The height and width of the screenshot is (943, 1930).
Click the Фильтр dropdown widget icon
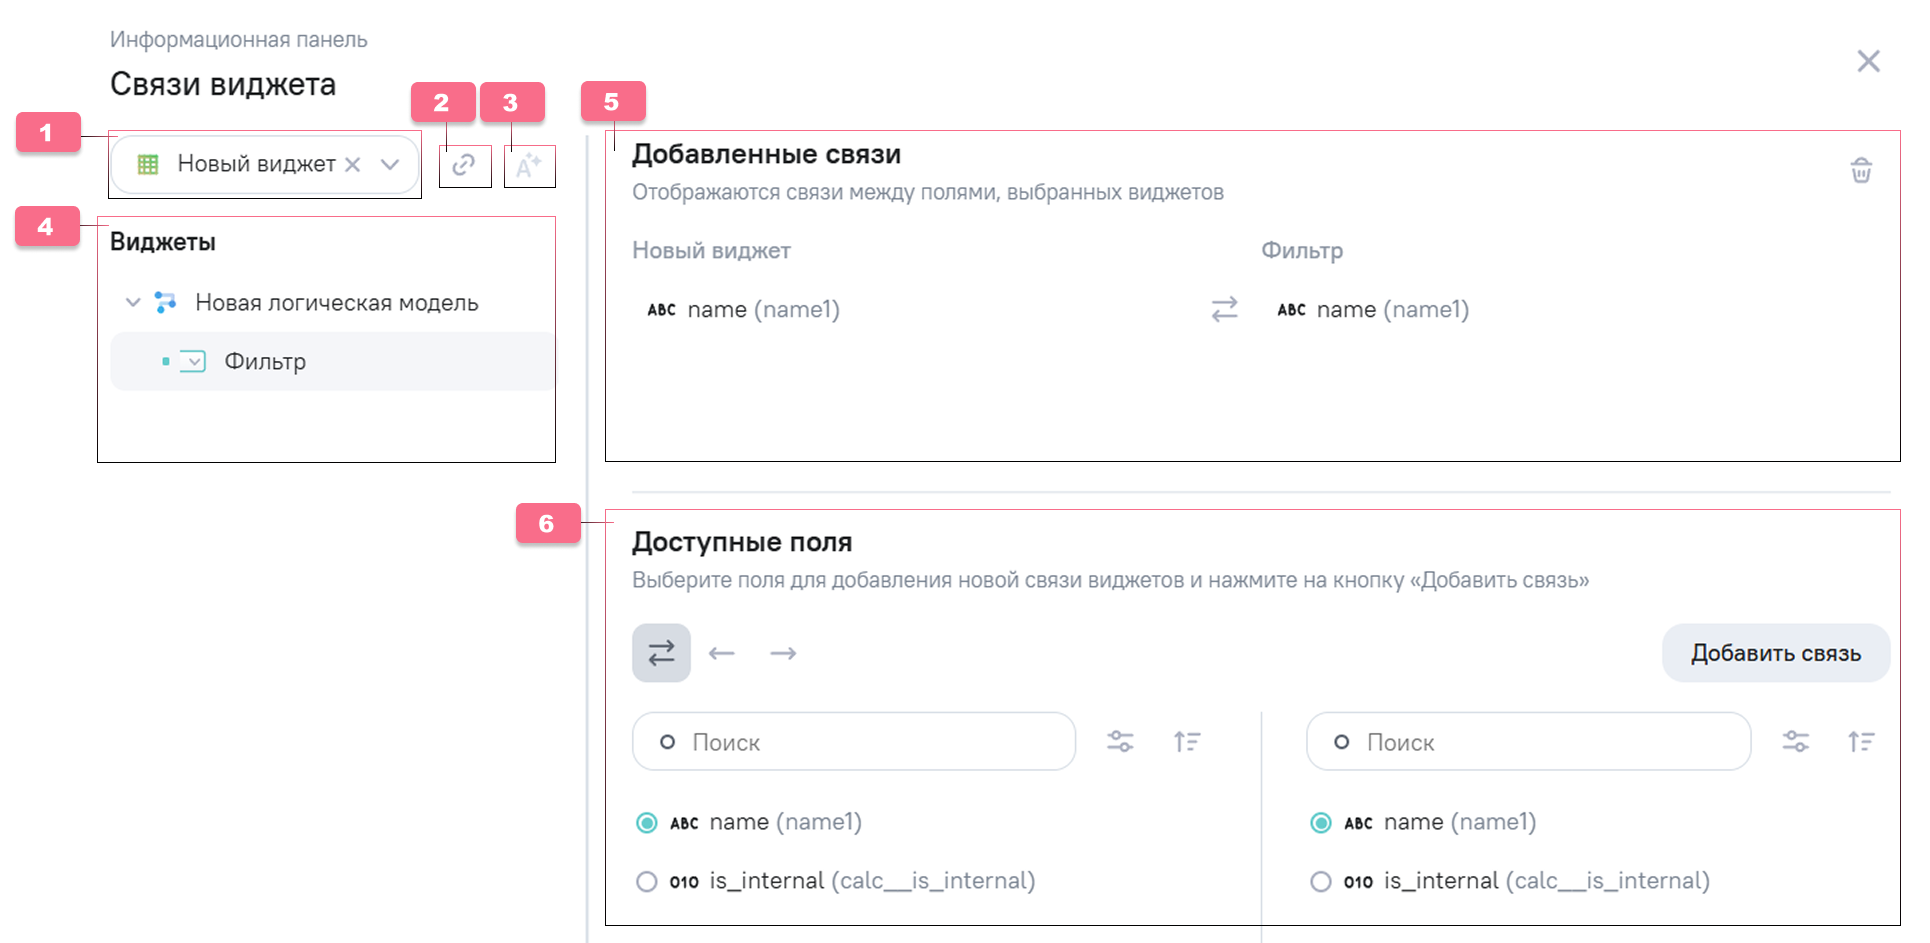[193, 361]
